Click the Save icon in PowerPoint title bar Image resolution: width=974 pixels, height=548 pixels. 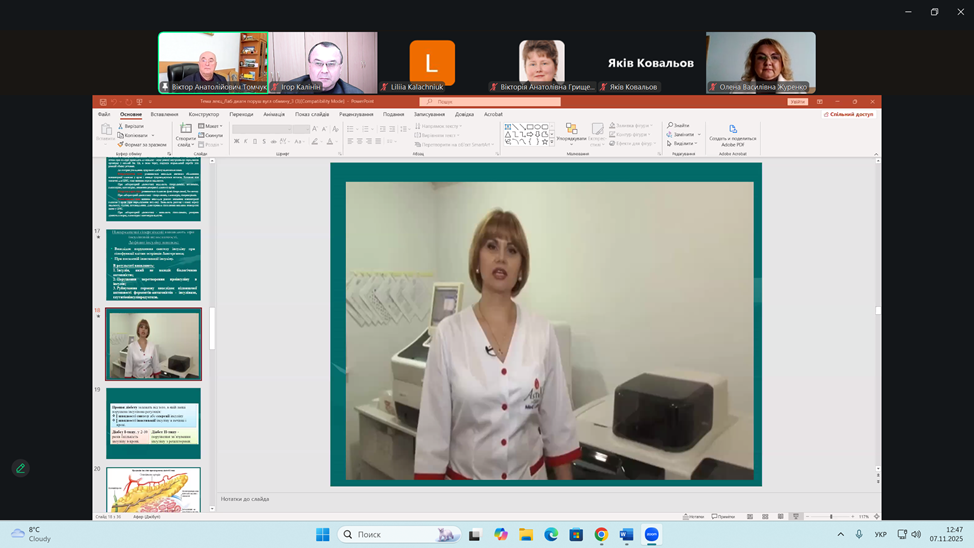pos(103,101)
